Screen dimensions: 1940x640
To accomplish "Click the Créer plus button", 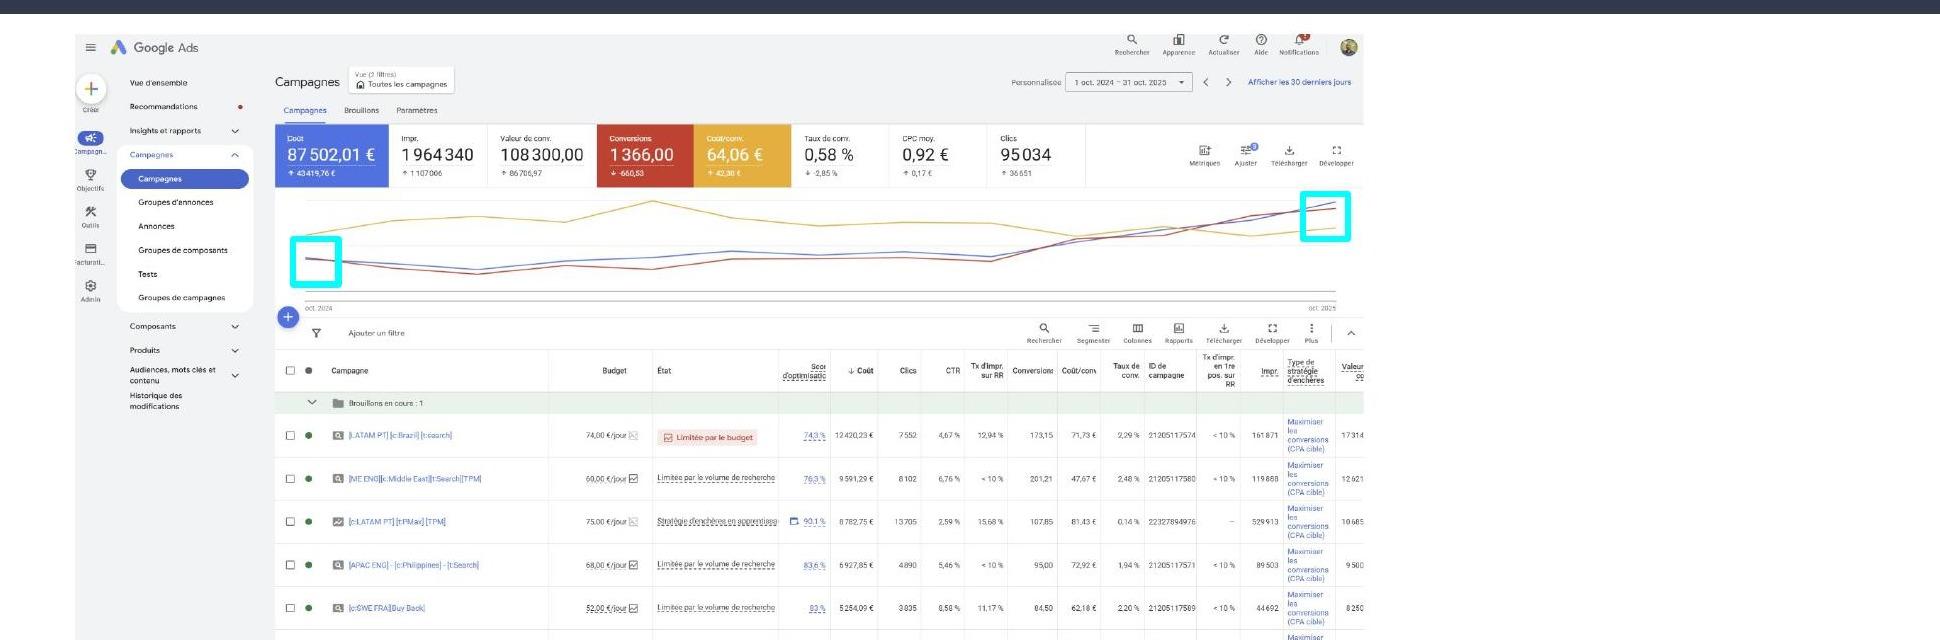I will (91, 89).
